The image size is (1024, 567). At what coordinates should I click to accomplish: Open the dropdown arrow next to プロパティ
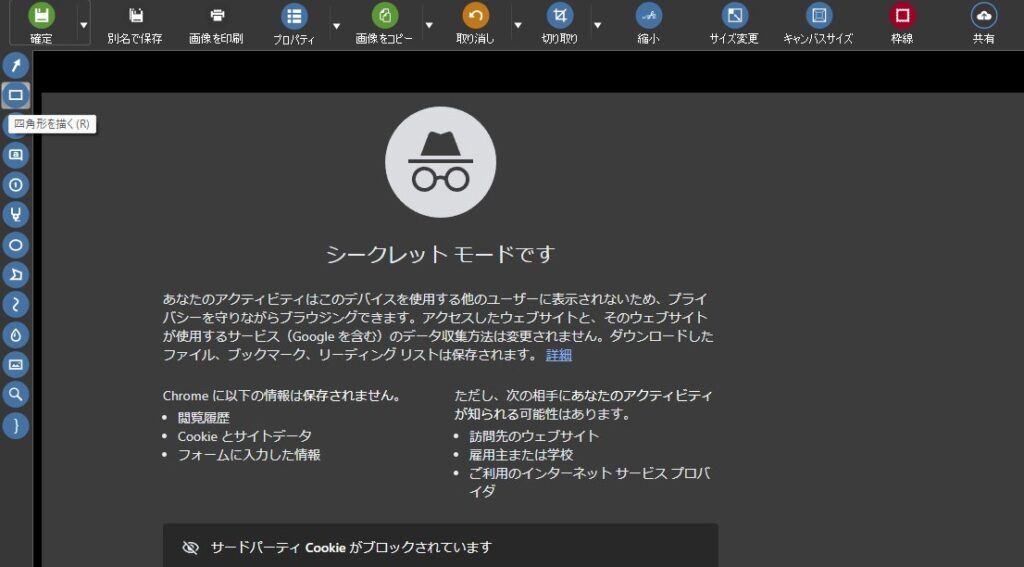336,24
